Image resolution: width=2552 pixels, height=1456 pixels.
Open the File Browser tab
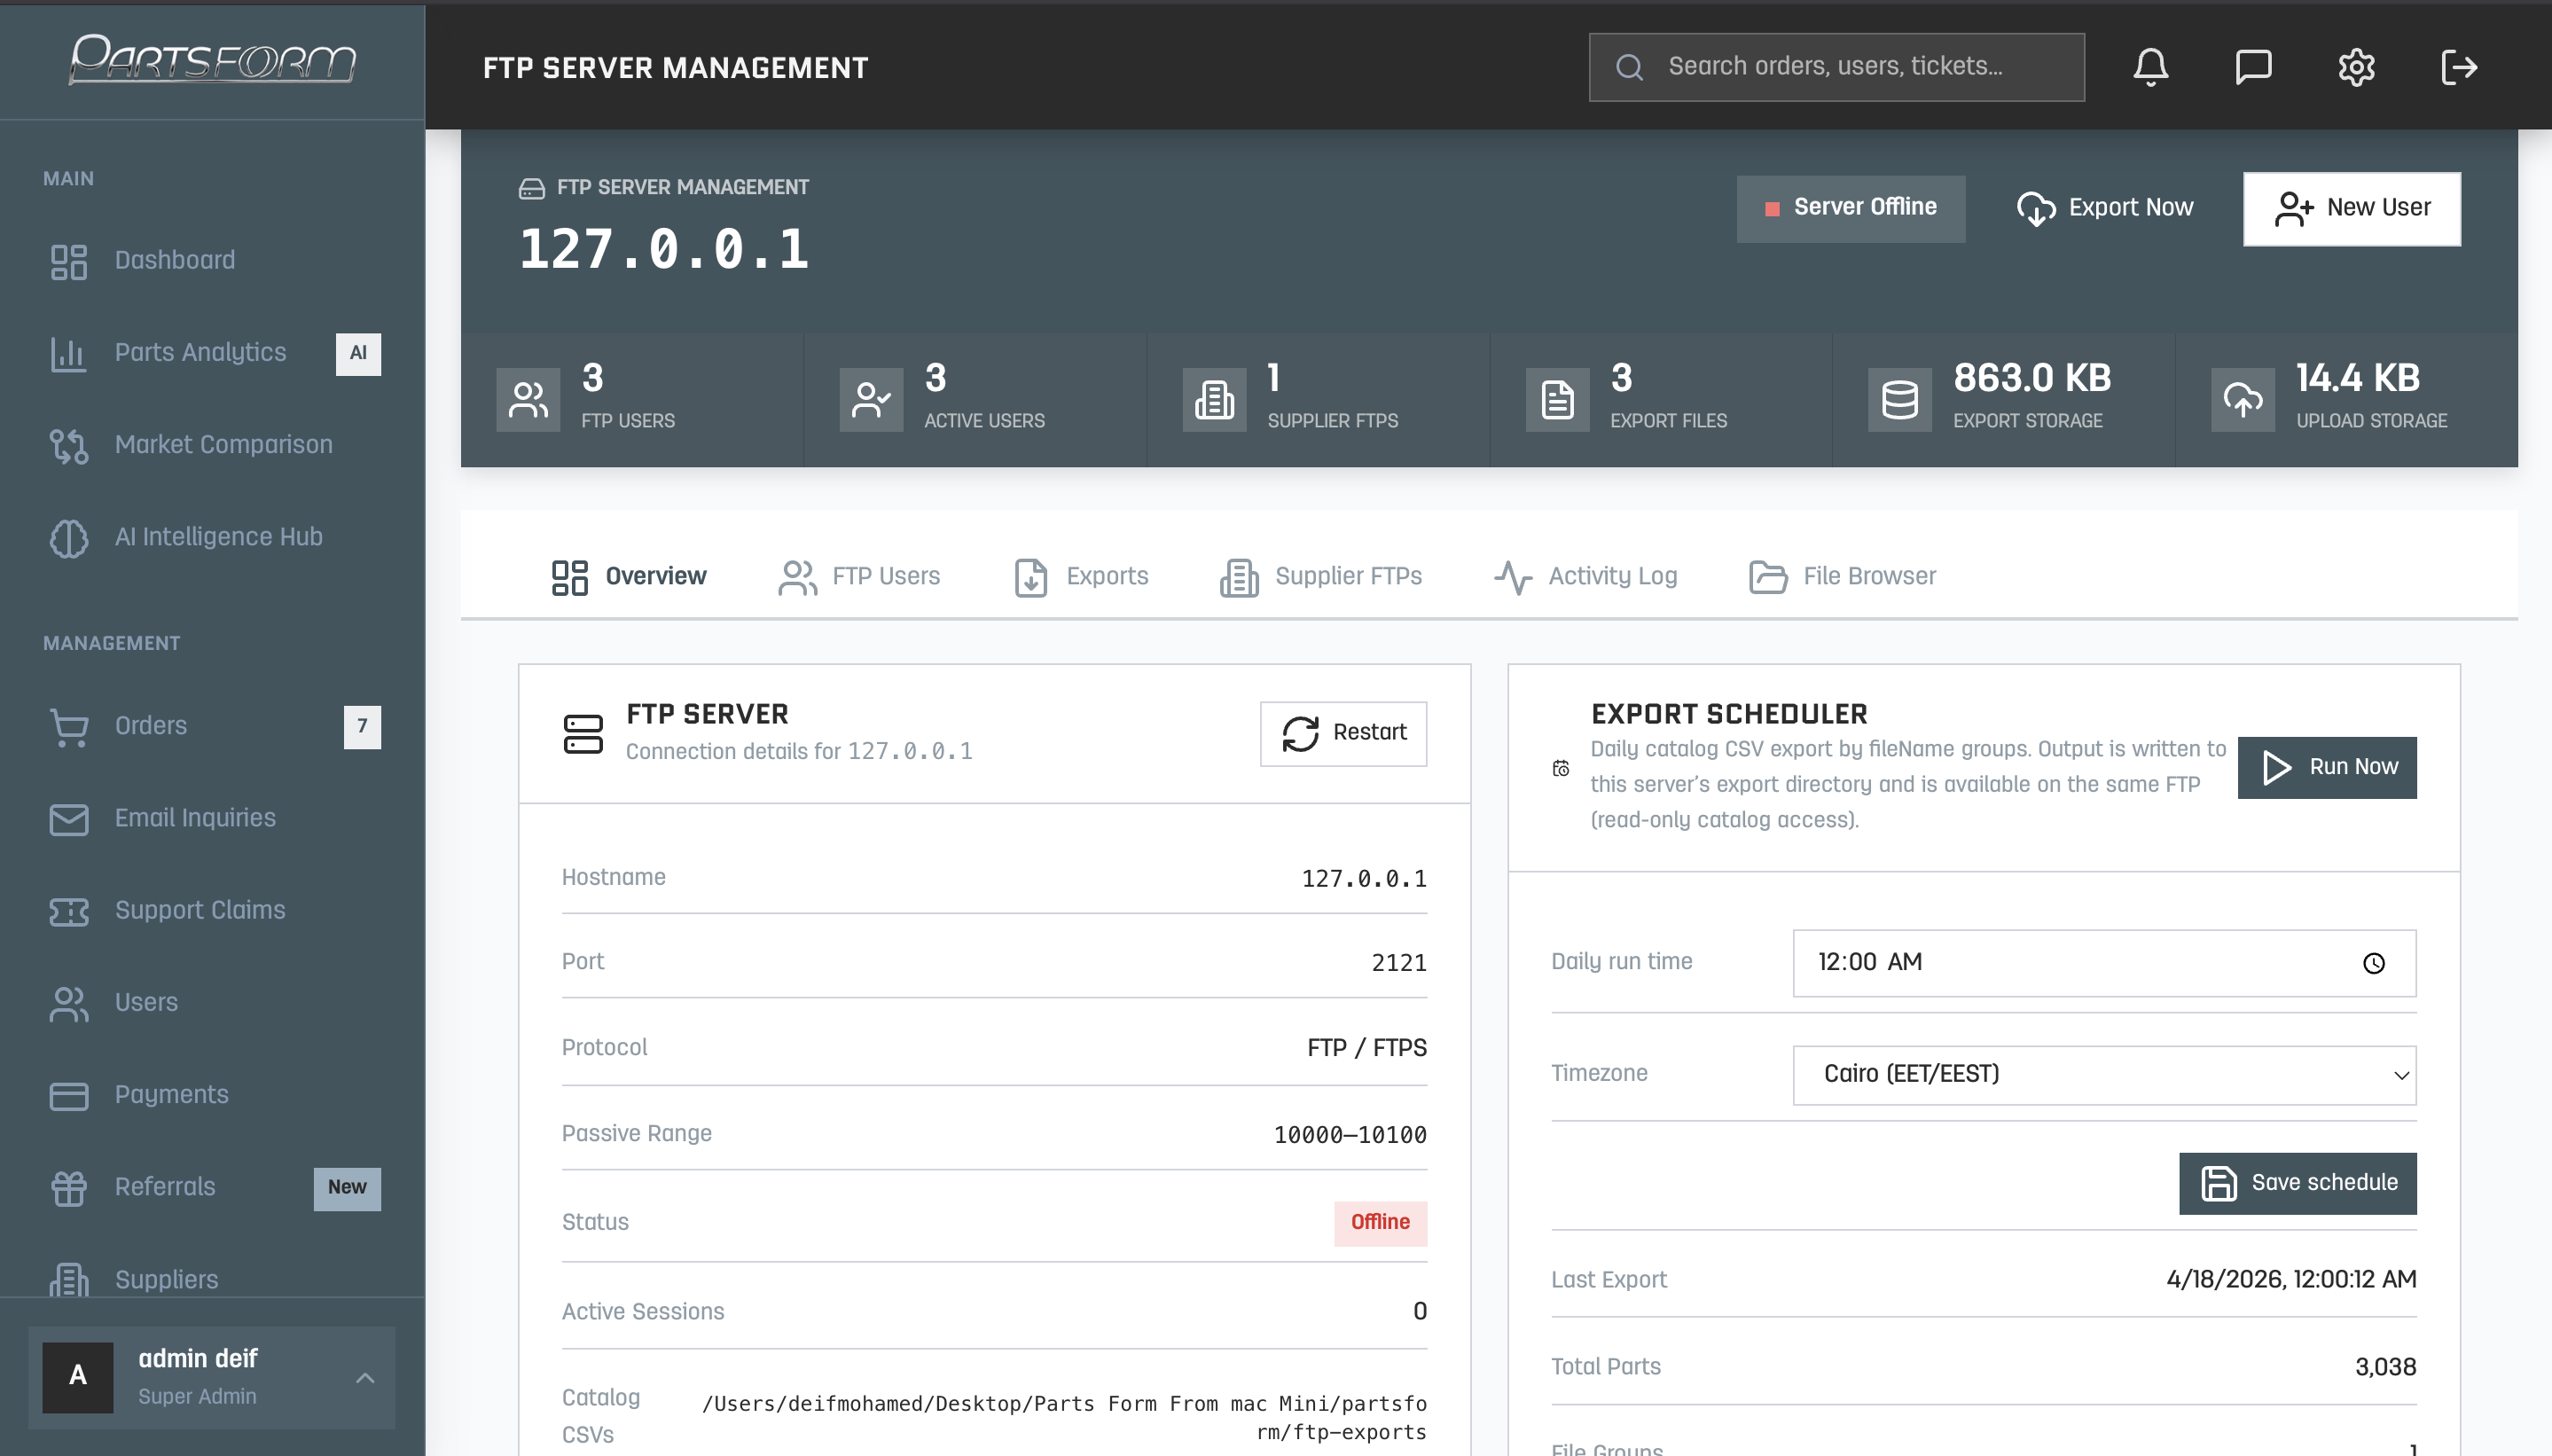(x=1843, y=577)
